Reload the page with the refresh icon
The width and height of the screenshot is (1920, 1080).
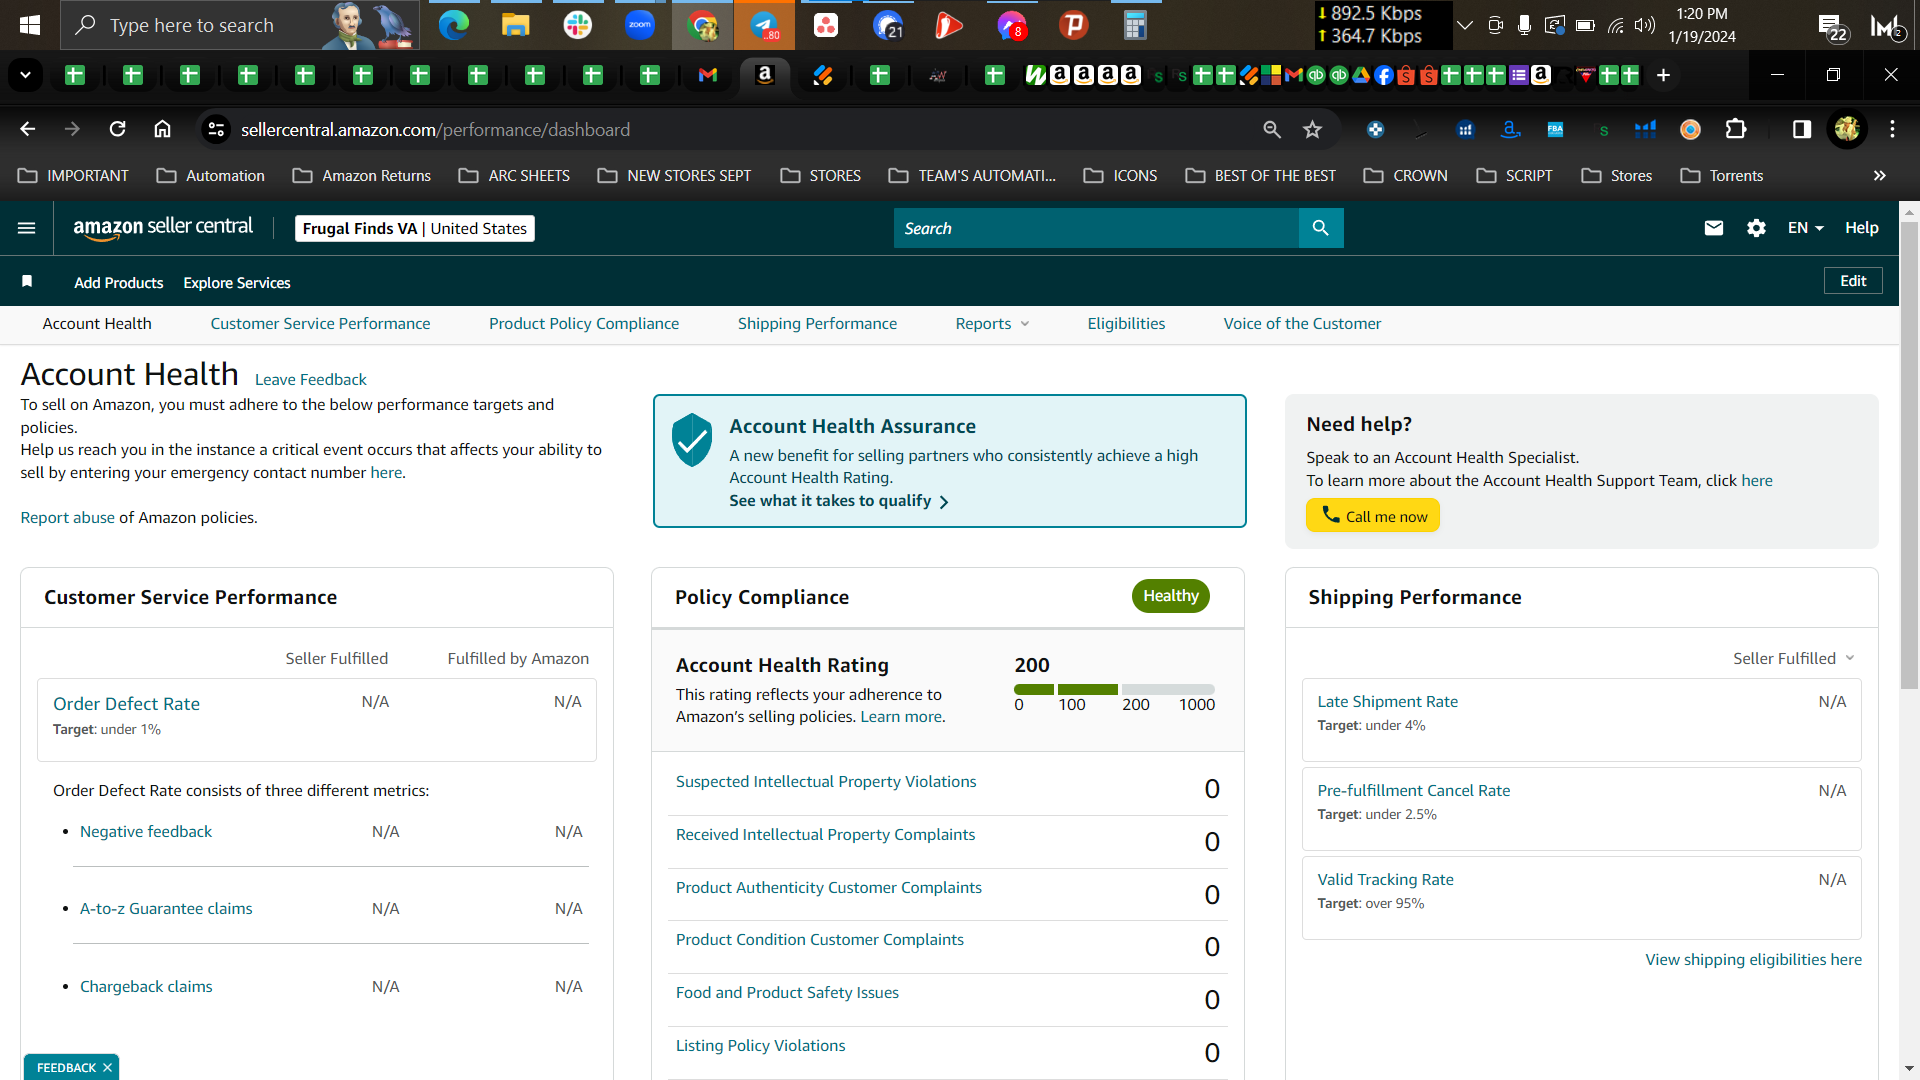coord(118,129)
